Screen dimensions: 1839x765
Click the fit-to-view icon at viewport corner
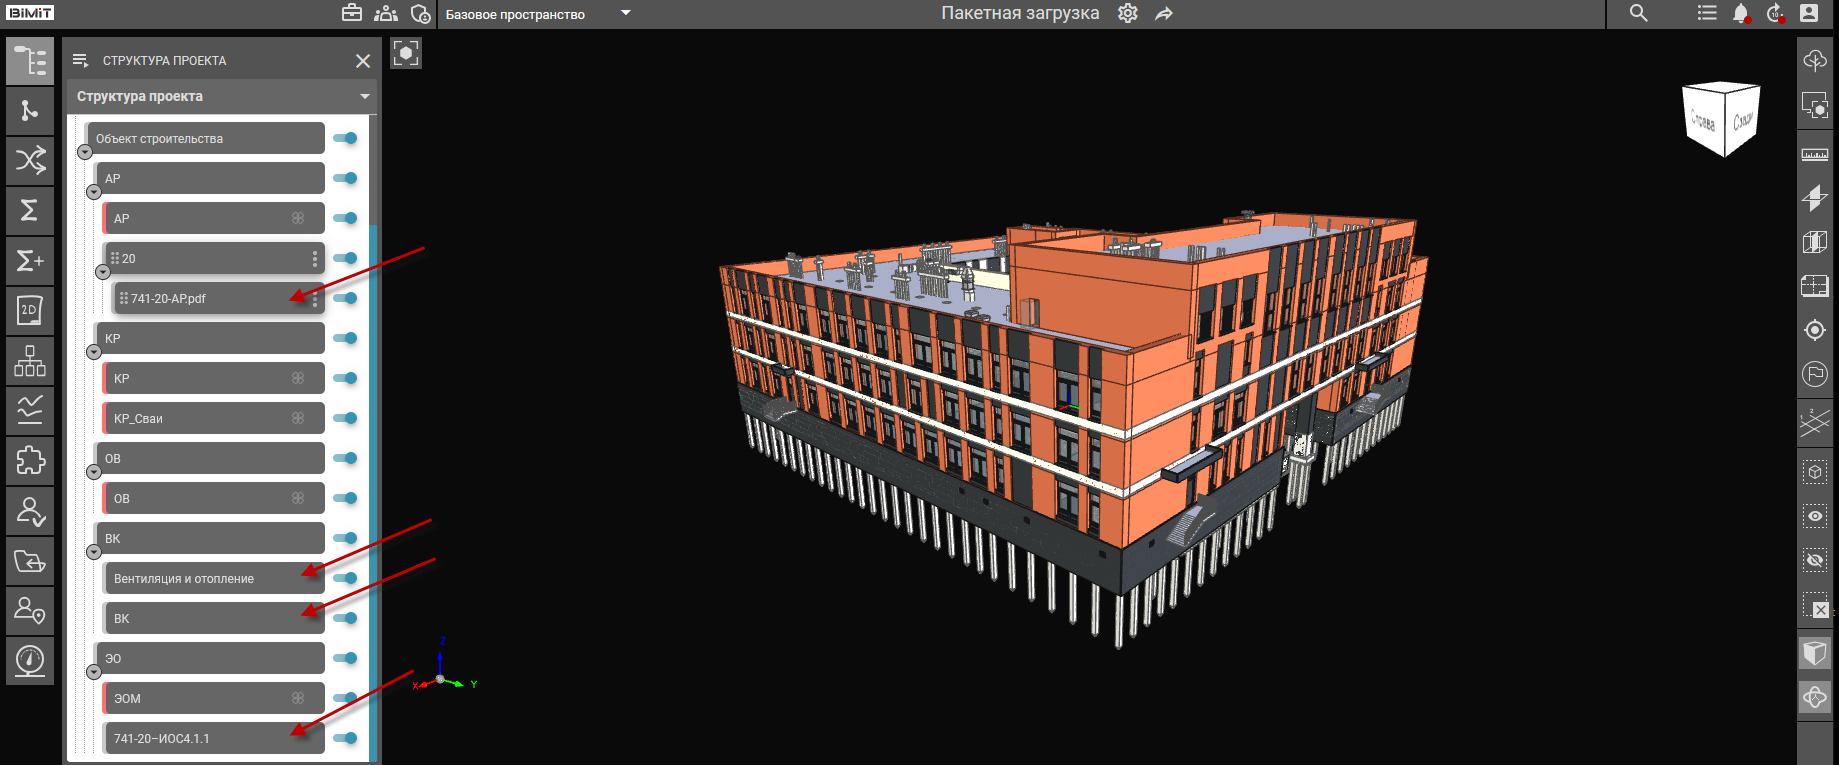pos(406,53)
